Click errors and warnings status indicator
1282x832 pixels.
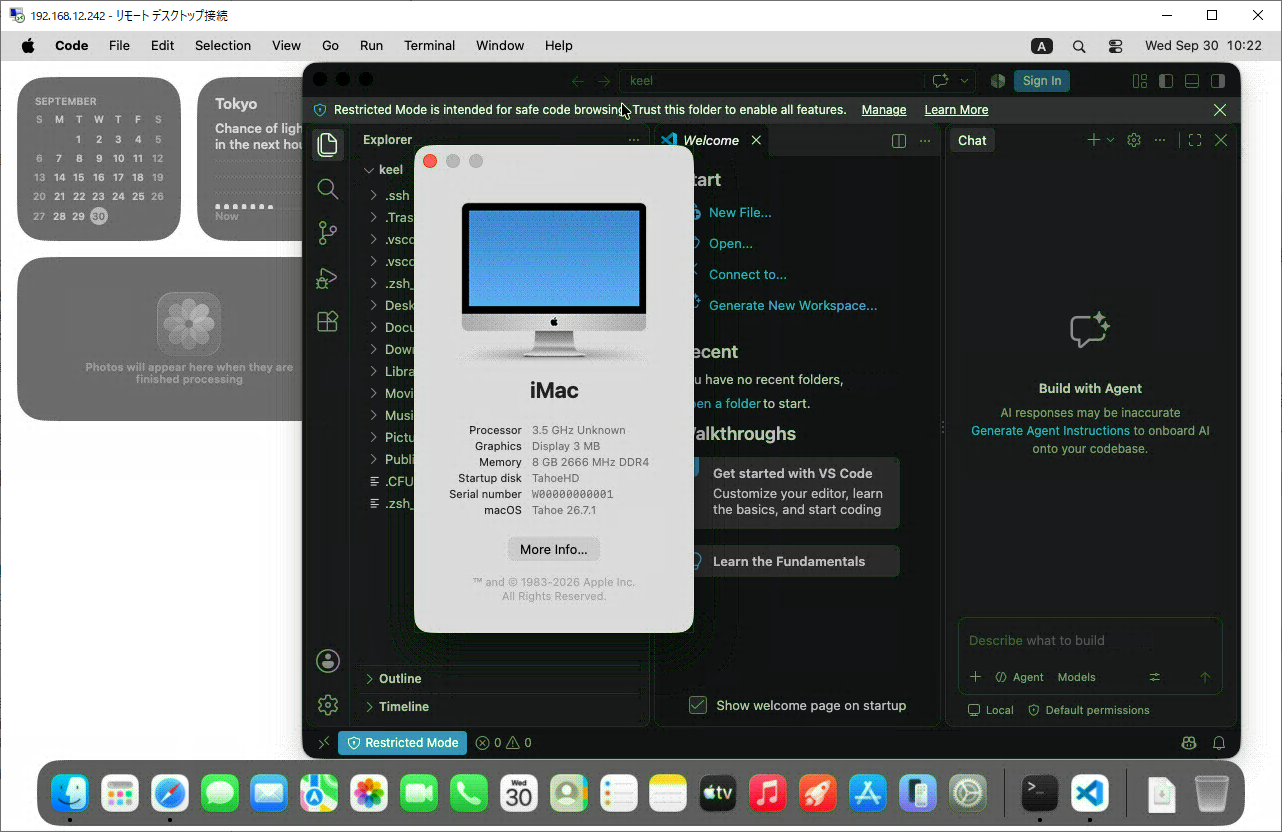504,743
